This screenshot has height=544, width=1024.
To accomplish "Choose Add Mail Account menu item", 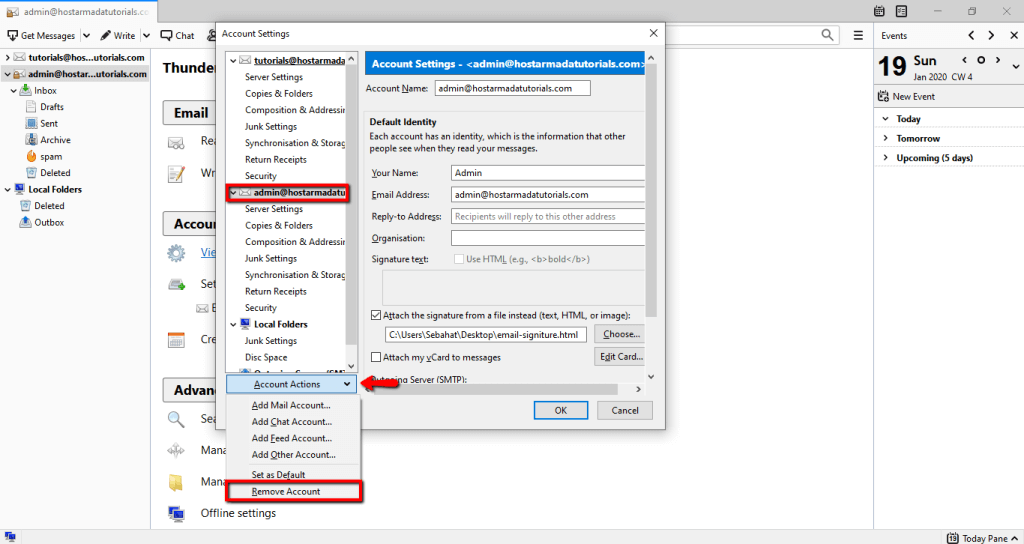I will click(291, 405).
